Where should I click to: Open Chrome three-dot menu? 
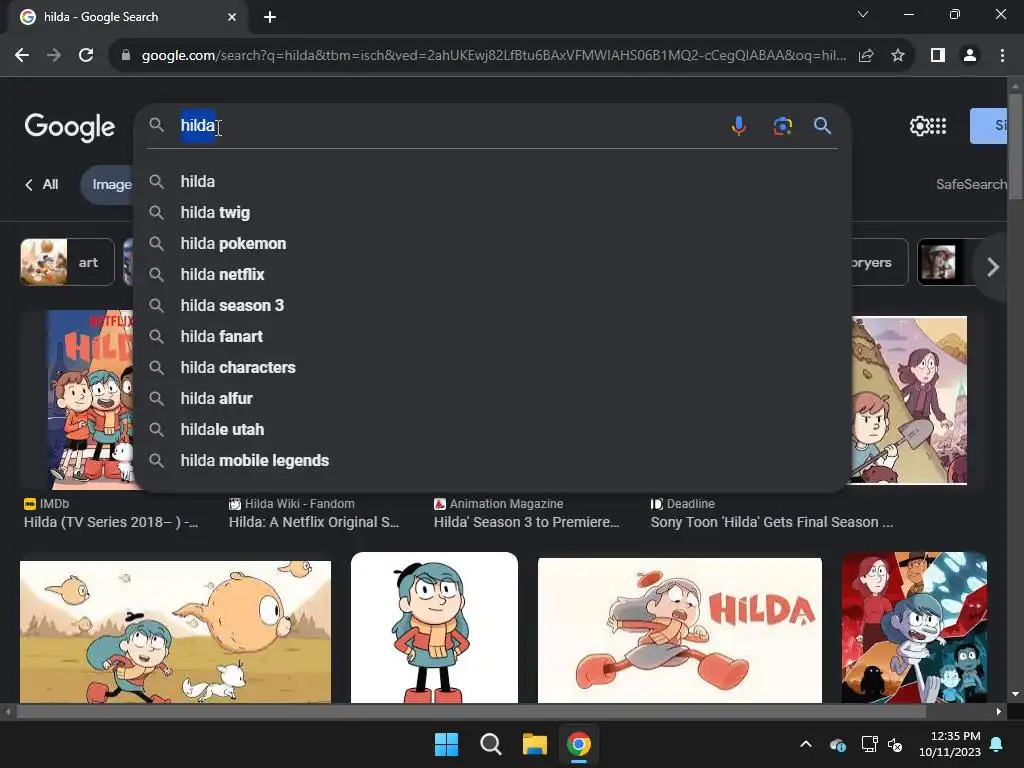pos(1002,56)
